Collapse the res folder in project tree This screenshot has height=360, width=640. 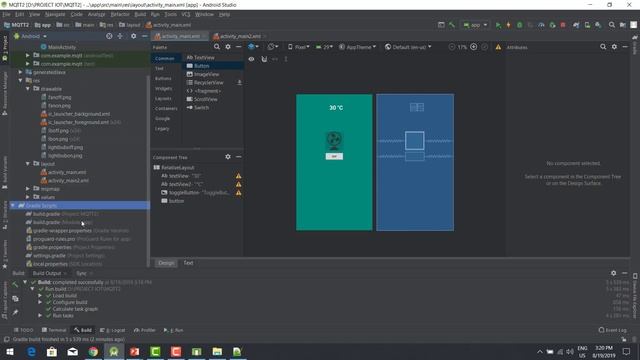[20, 80]
